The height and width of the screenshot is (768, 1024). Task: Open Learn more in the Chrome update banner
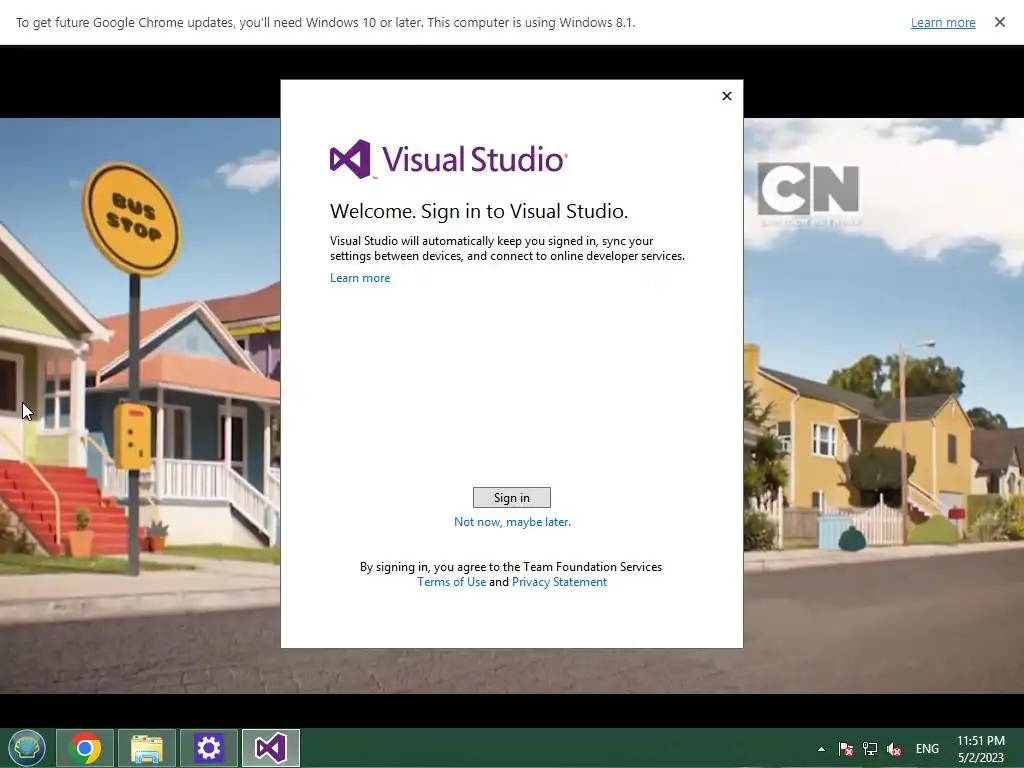coord(943,22)
